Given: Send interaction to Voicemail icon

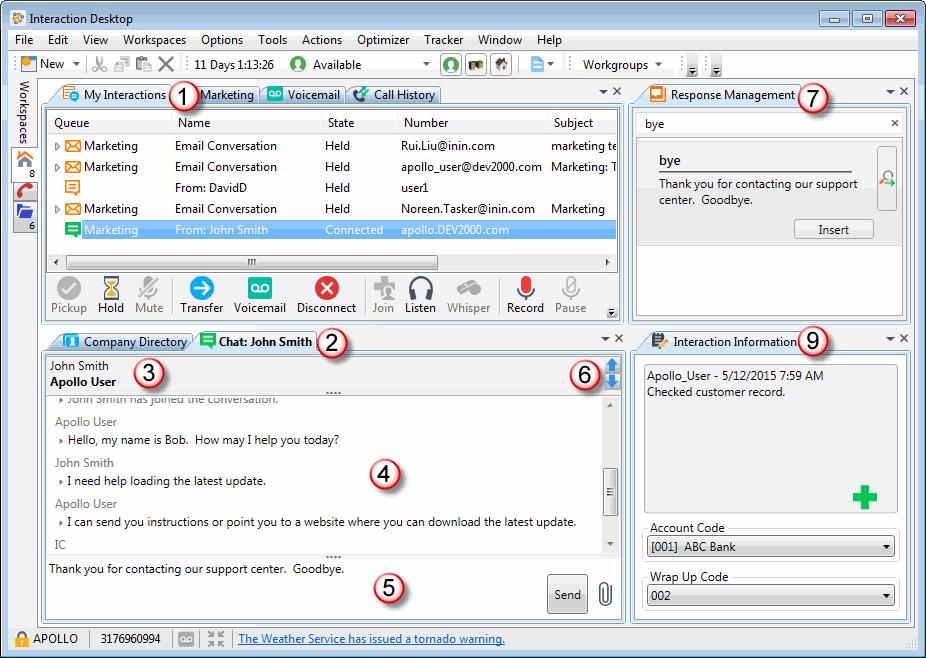Looking at the screenshot, I should [260, 289].
